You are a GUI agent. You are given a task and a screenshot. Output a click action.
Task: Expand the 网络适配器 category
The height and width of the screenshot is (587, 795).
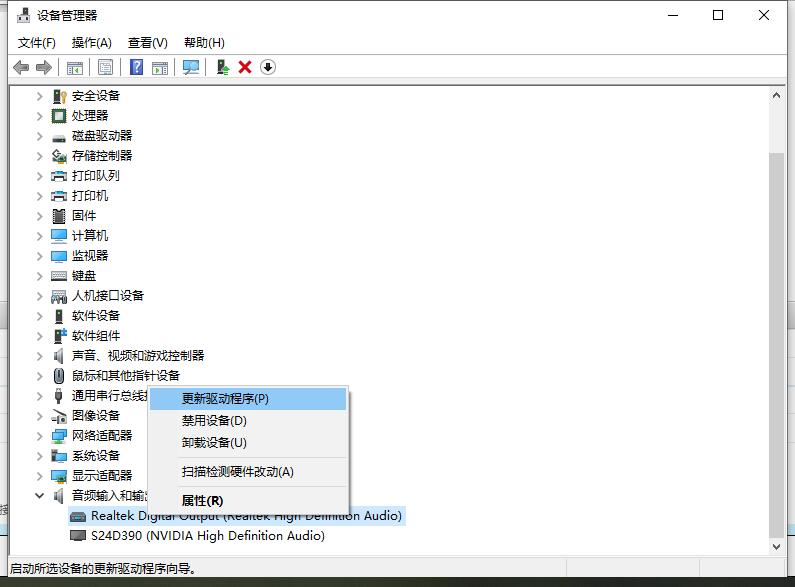pos(40,436)
